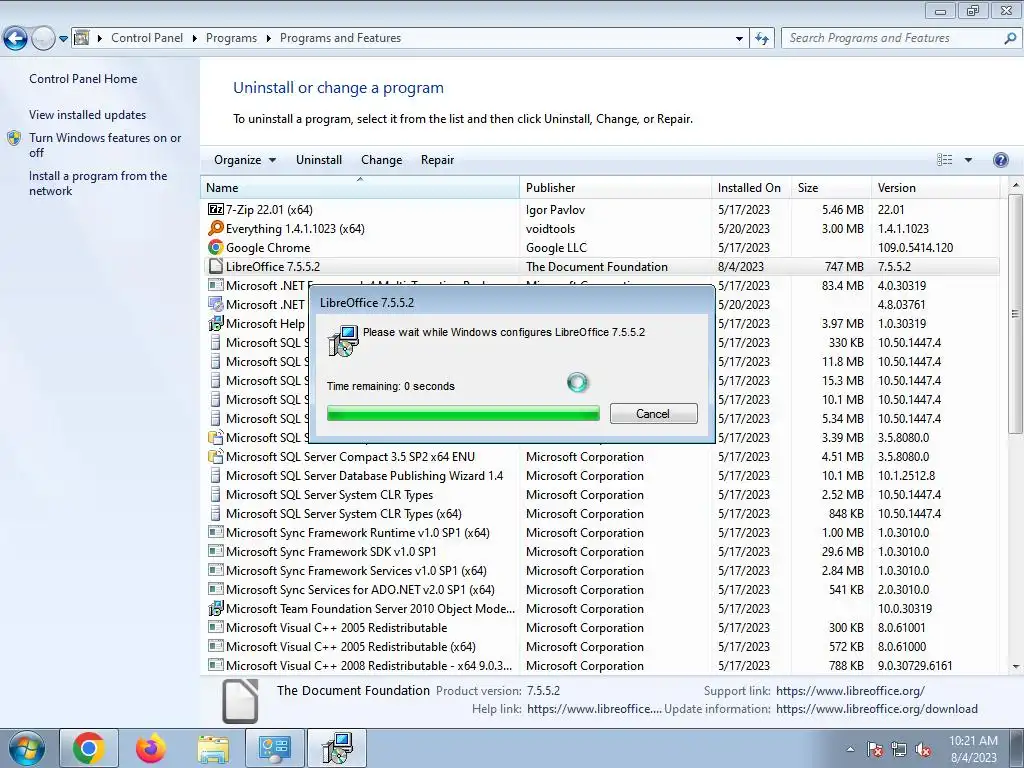The width and height of the screenshot is (1024, 768).
Task: Click the voidtools publisher cell
Action: point(550,229)
